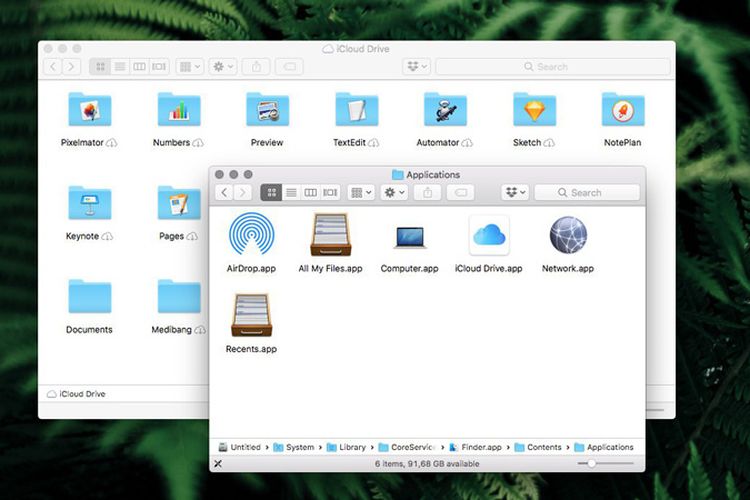Open Recents.app drawer icon
Image resolution: width=750 pixels, height=500 pixels.
(x=252, y=315)
